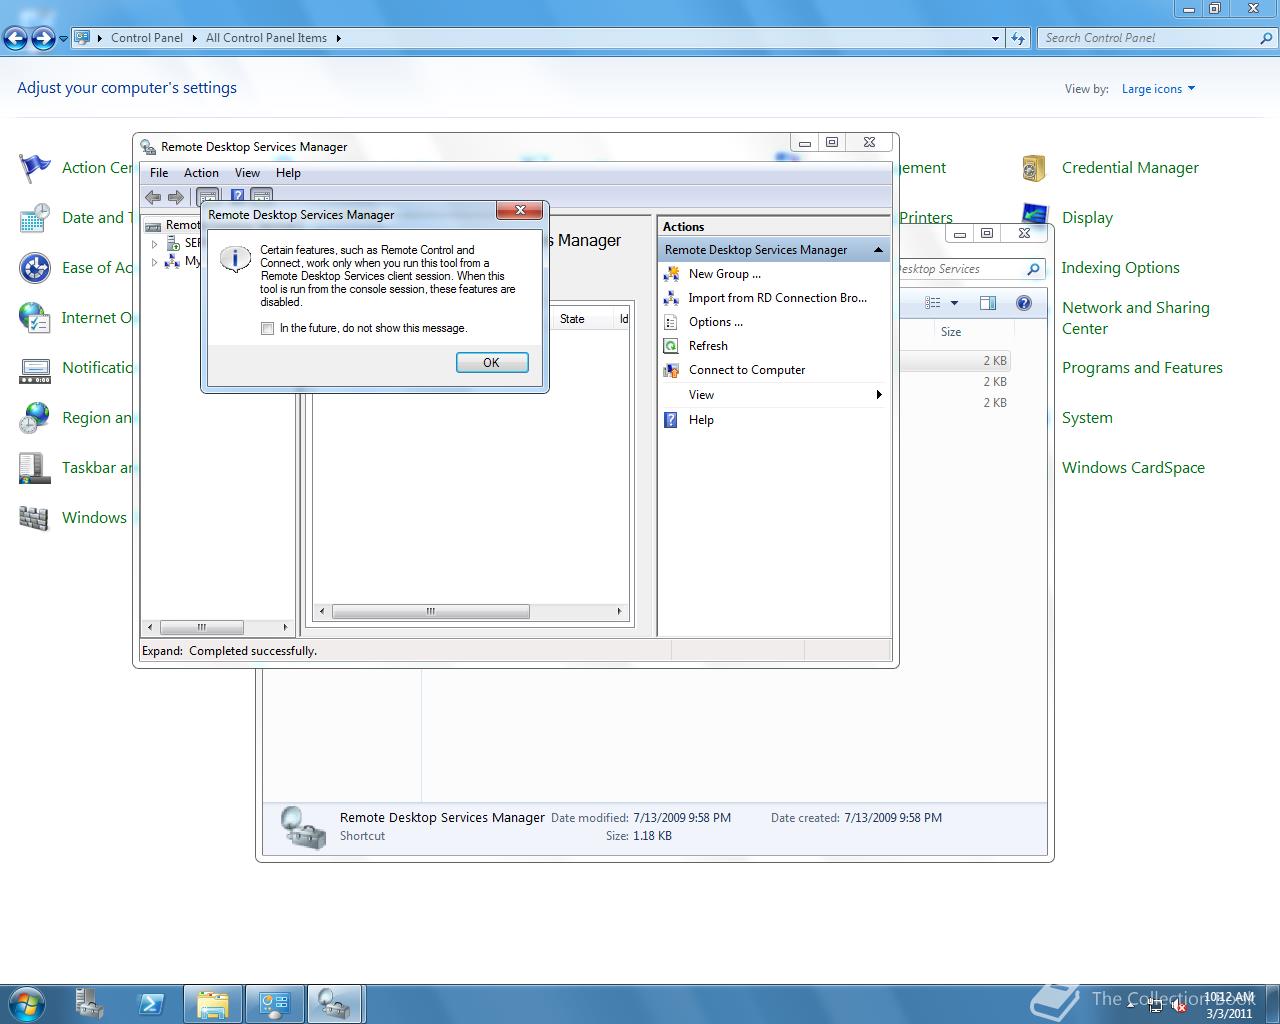Check 'In the future, do not show this message'
The width and height of the screenshot is (1280, 1024).
click(x=267, y=328)
